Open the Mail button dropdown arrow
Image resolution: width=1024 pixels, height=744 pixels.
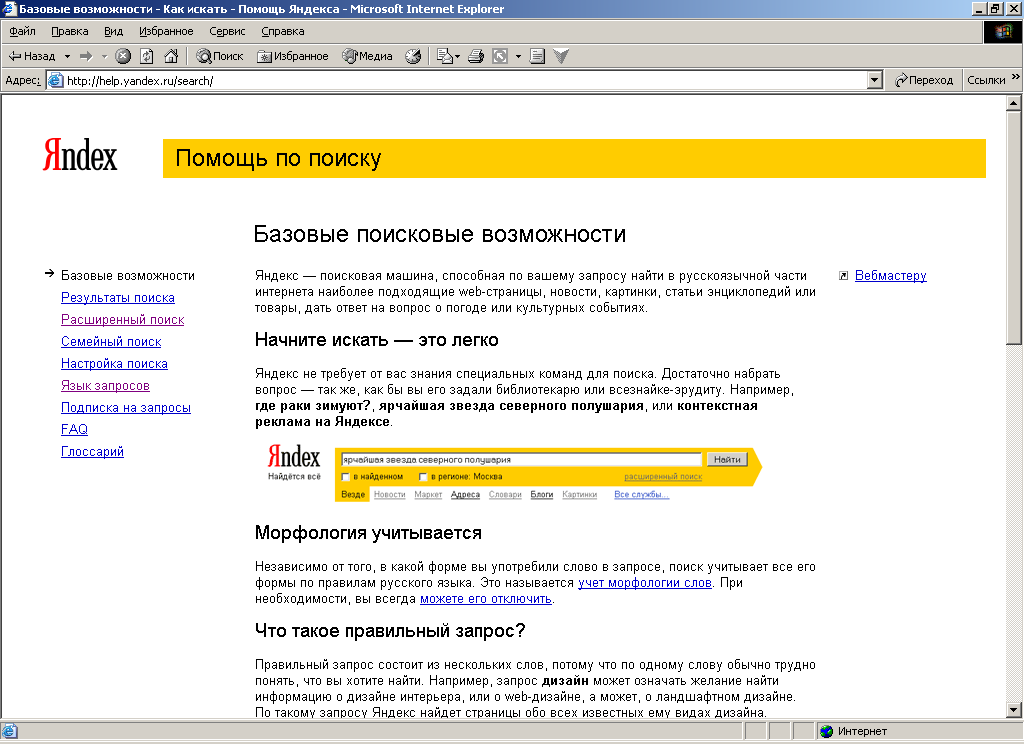click(x=457, y=56)
